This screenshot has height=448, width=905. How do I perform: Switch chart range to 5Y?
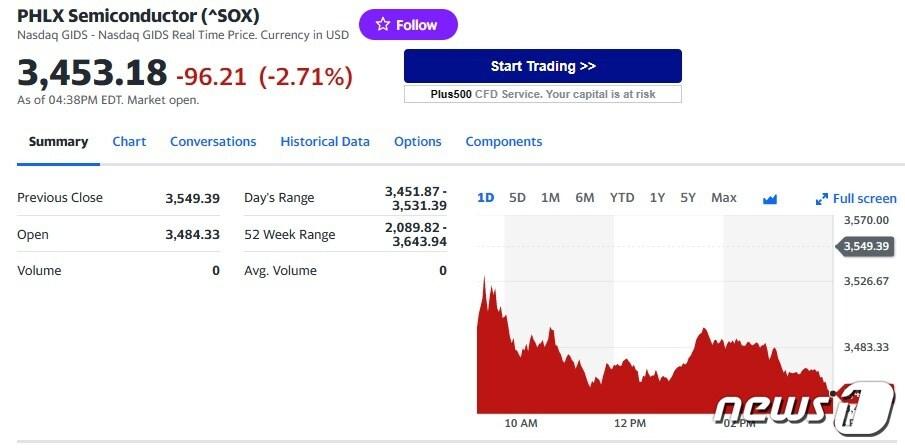pyautogui.click(x=688, y=198)
